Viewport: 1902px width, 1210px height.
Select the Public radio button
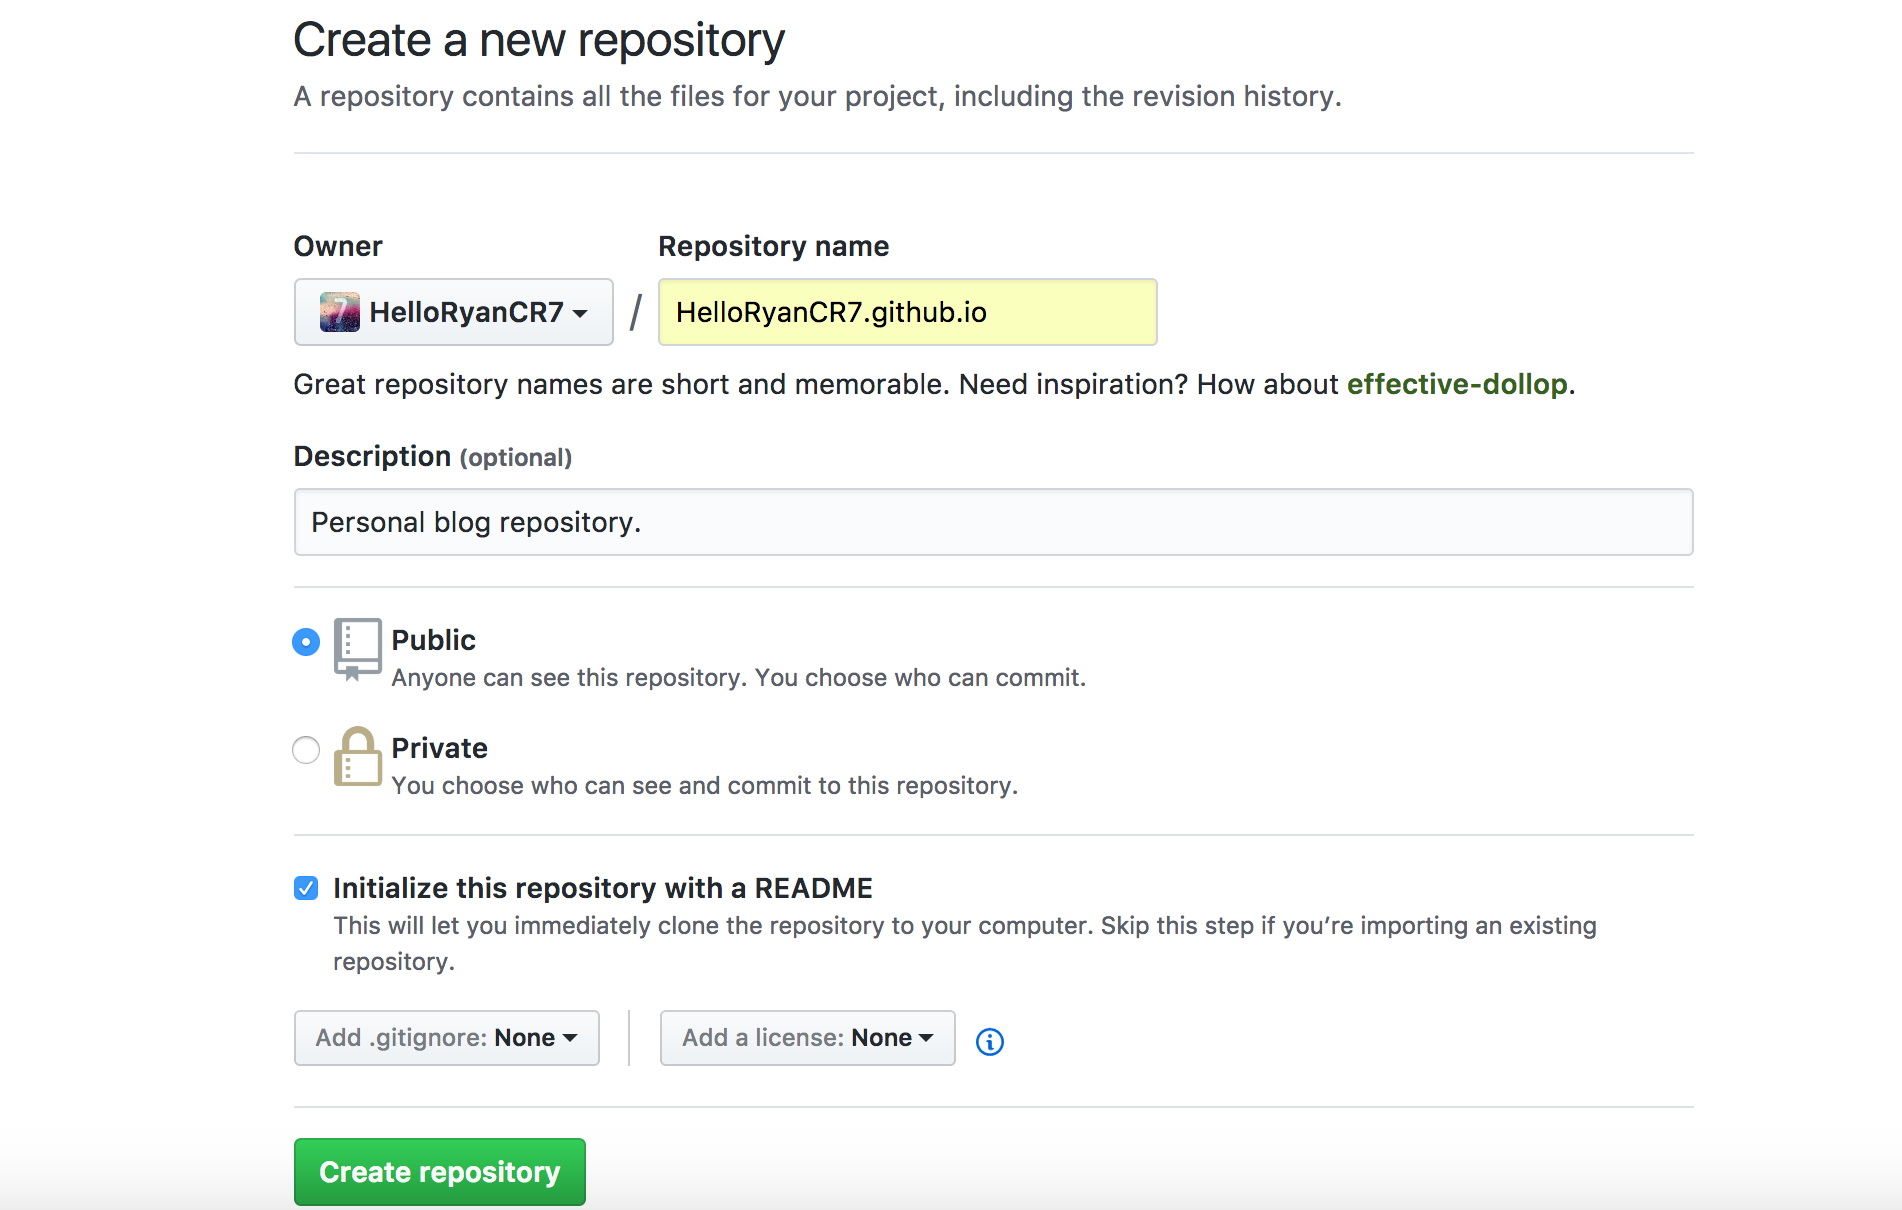(306, 641)
